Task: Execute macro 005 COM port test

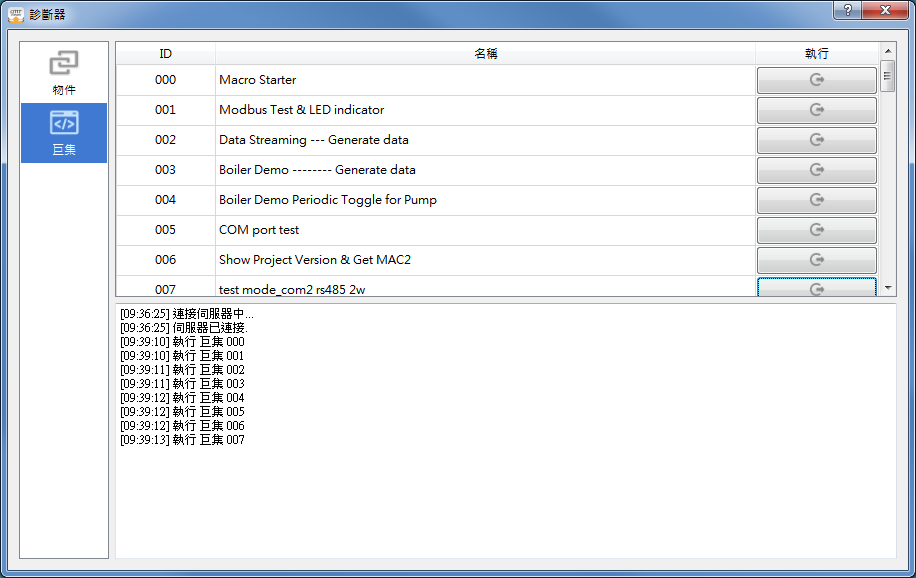Action: (816, 231)
